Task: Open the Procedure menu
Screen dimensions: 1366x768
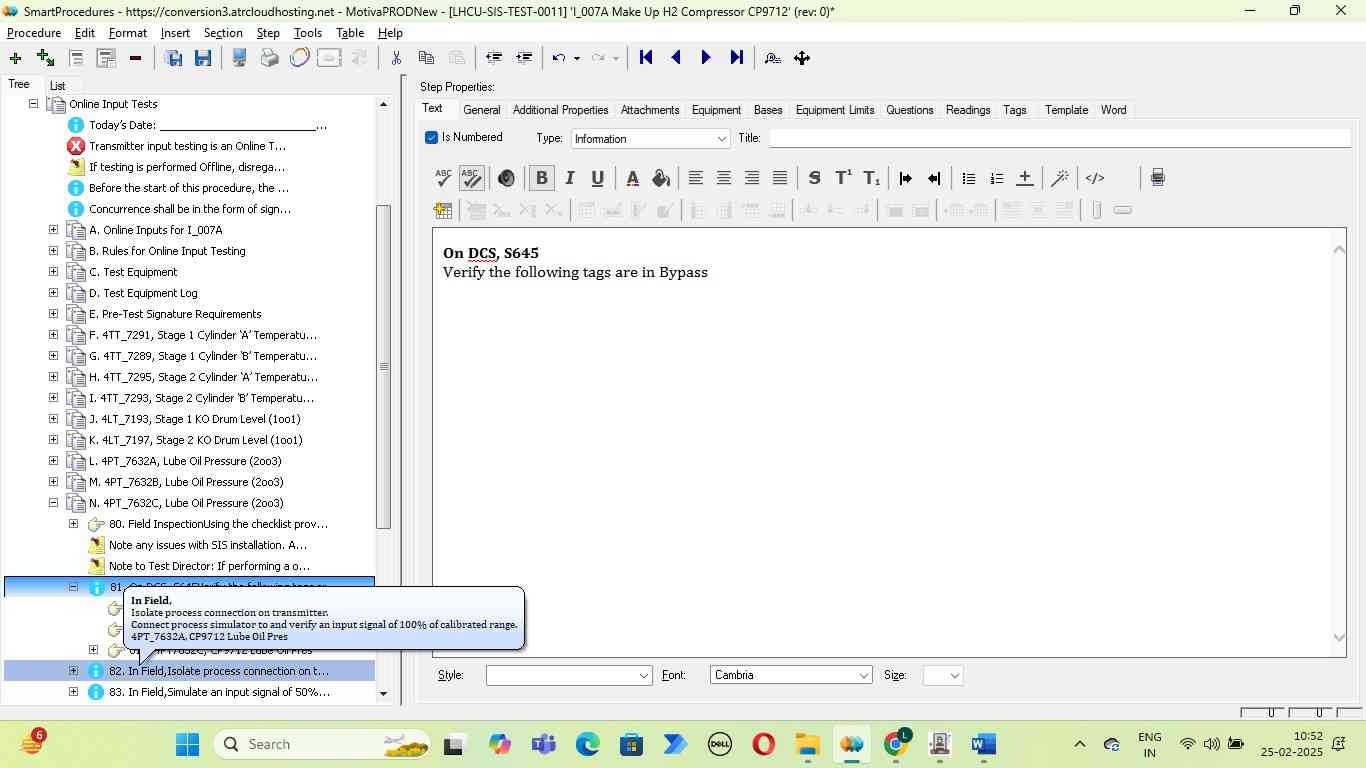Action: coord(34,33)
